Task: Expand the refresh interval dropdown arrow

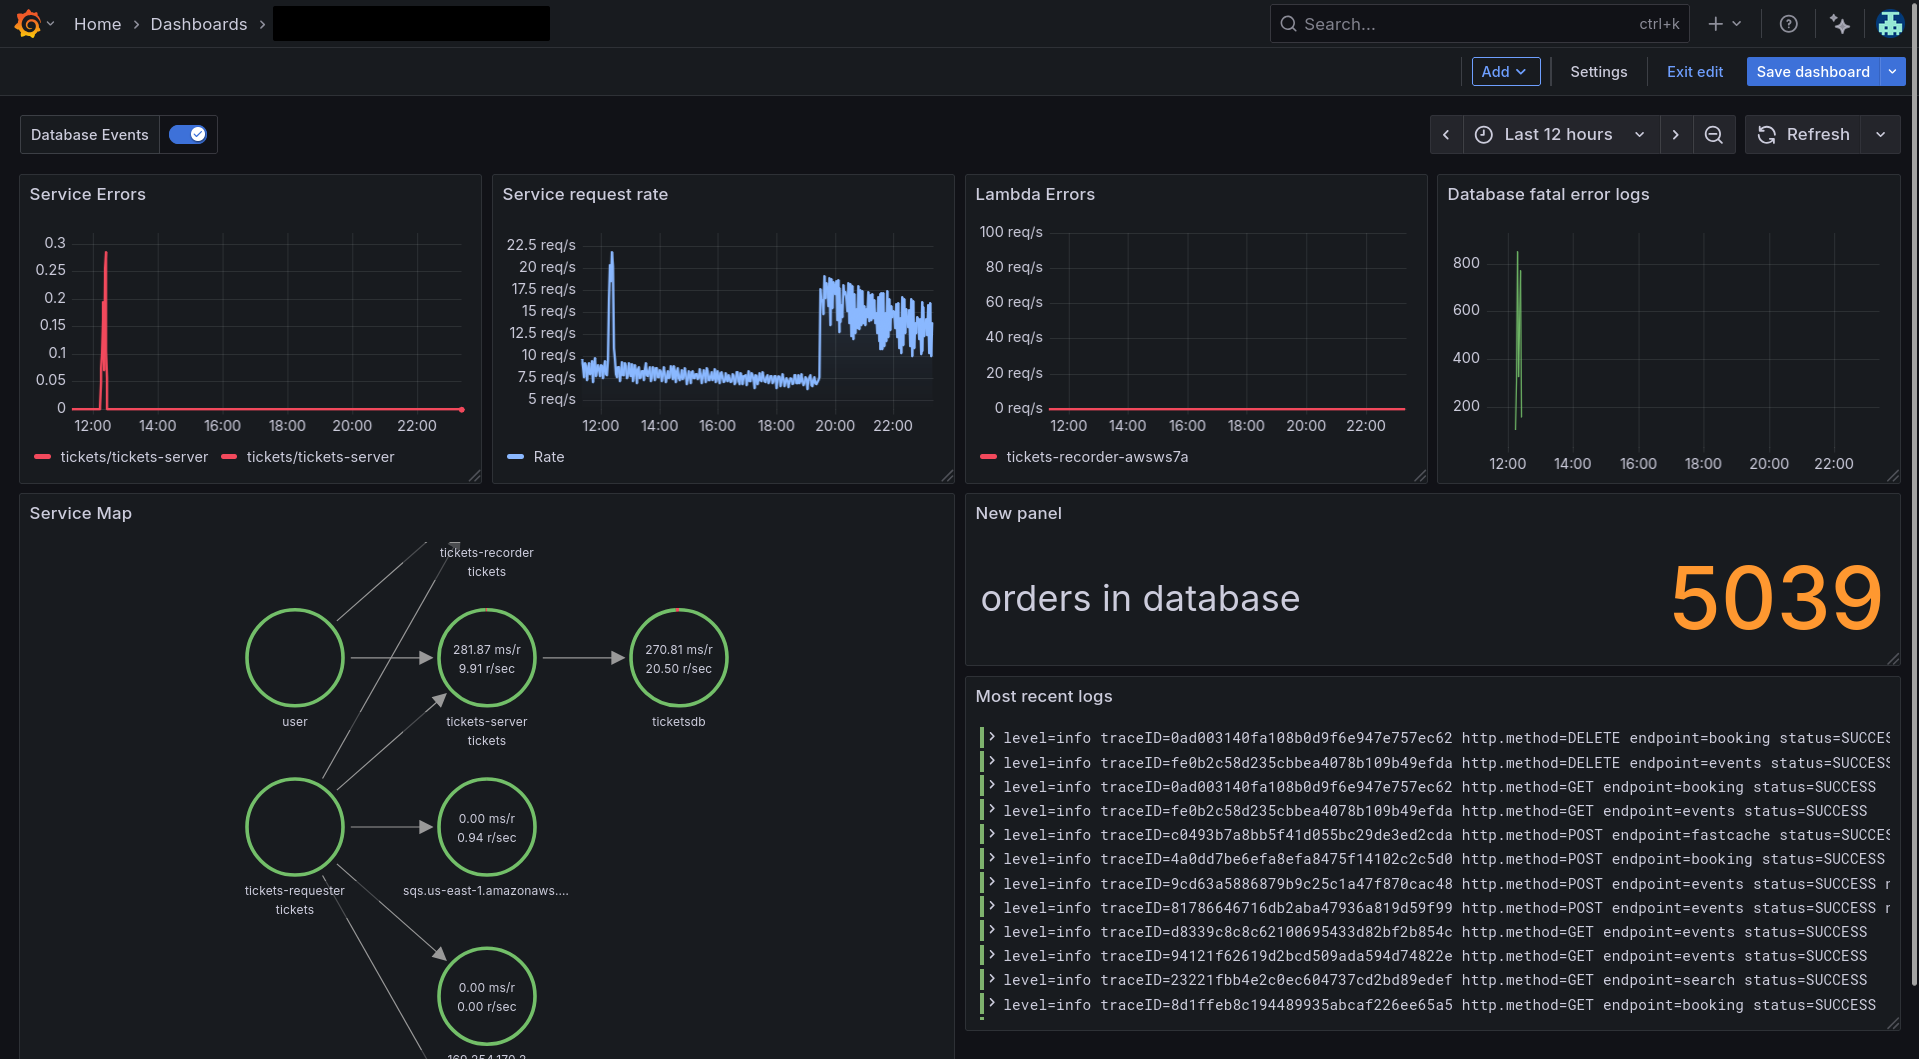Action: [1881, 135]
